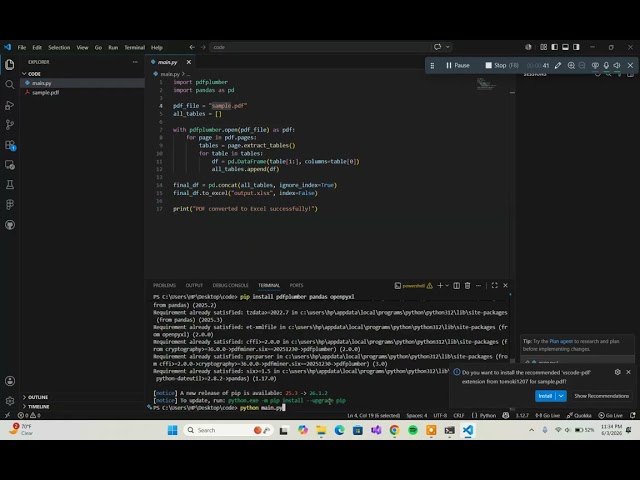Expand chat dropdown arrow in title bar
The width and height of the screenshot is (640, 480).
tap(448, 47)
